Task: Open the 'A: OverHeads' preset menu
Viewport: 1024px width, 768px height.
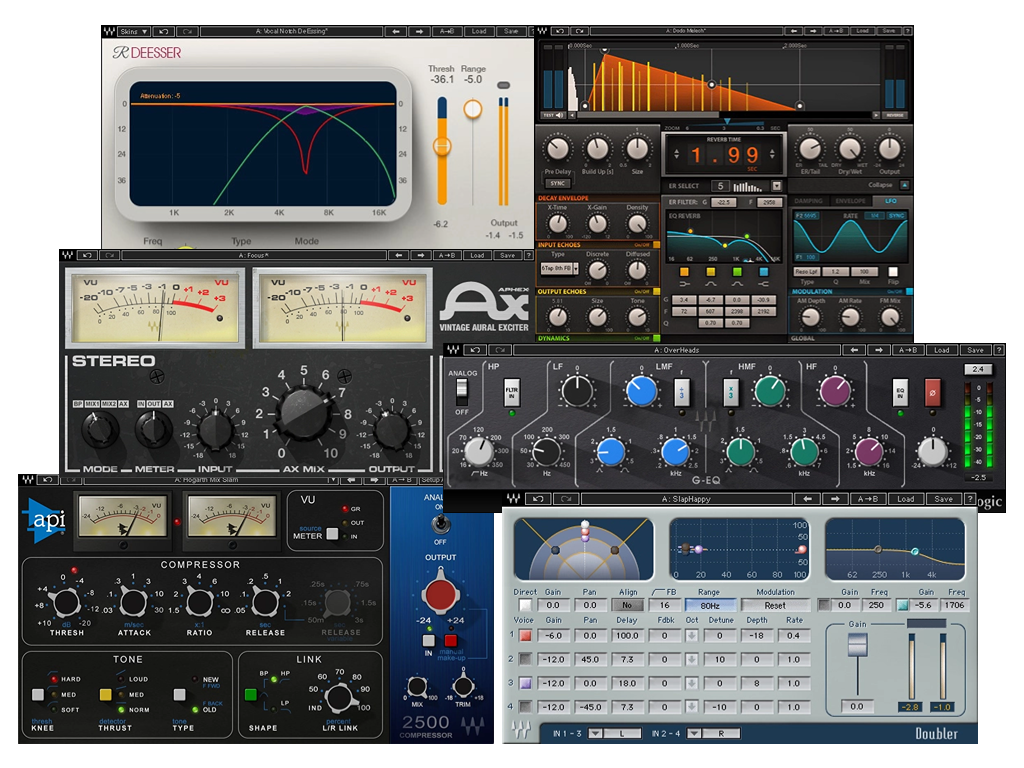Action: pos(677,350)
